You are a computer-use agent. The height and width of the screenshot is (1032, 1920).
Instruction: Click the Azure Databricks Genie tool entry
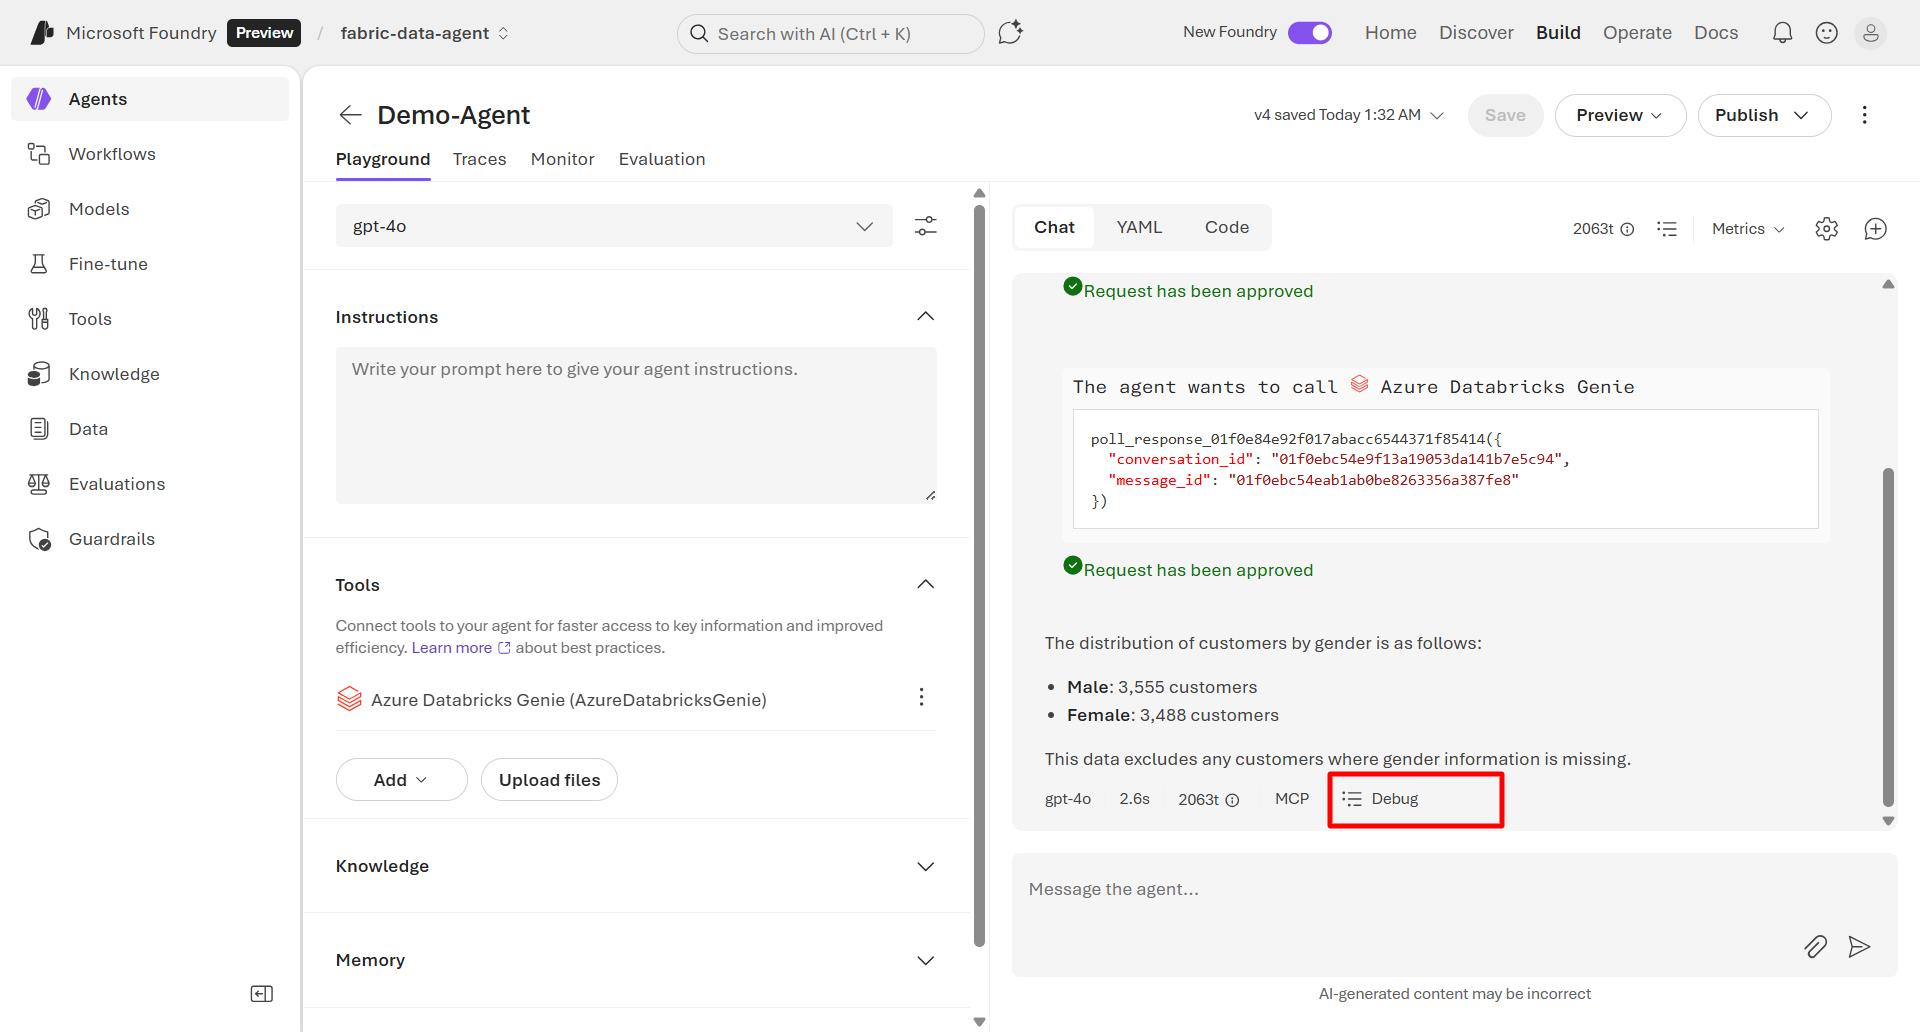[x=568, y=700]
